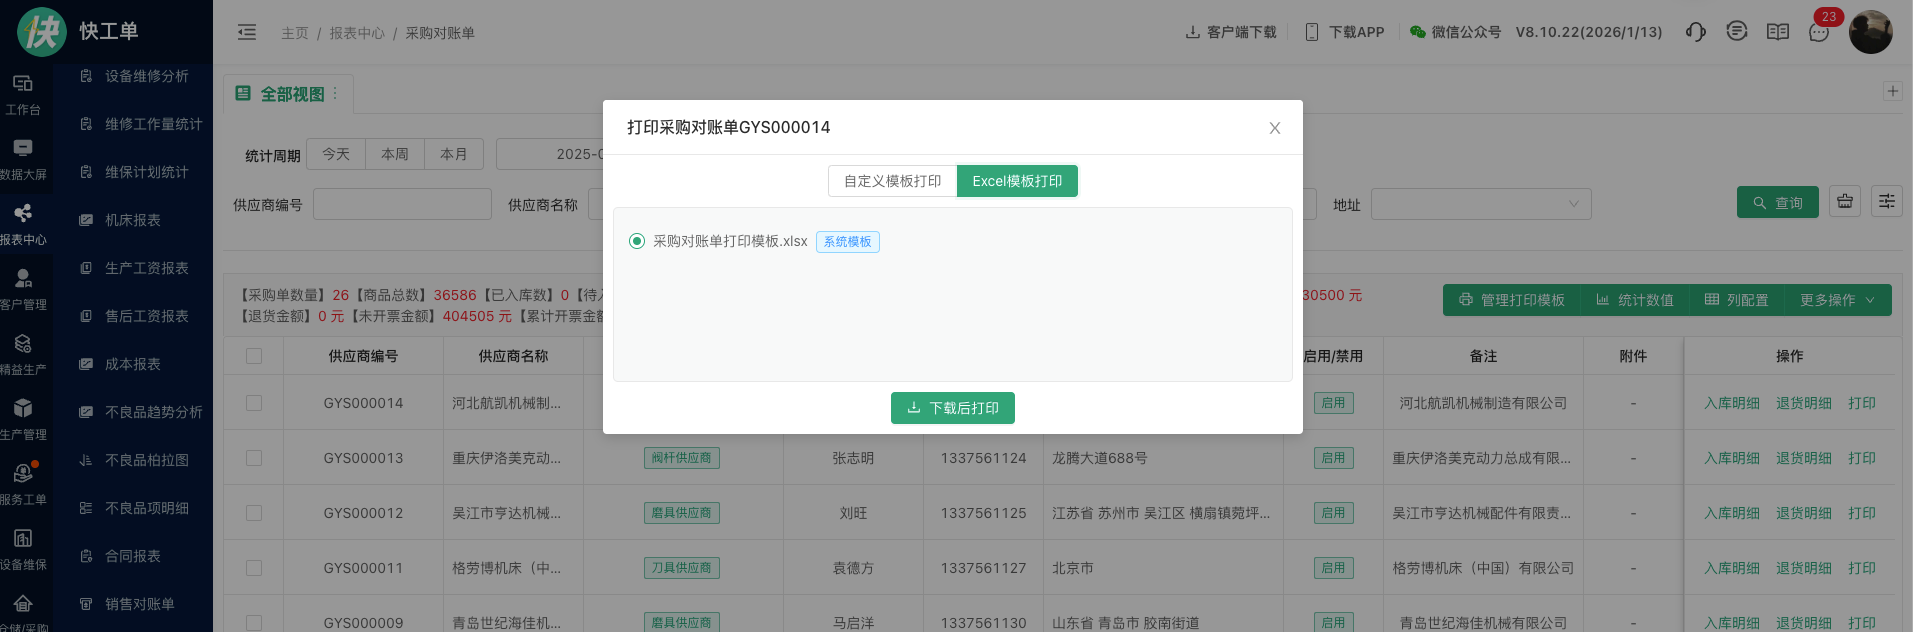Tick the checkbox for row GYS000013
The height and width of the screenshot is (632, 1913).
point(254,458)
